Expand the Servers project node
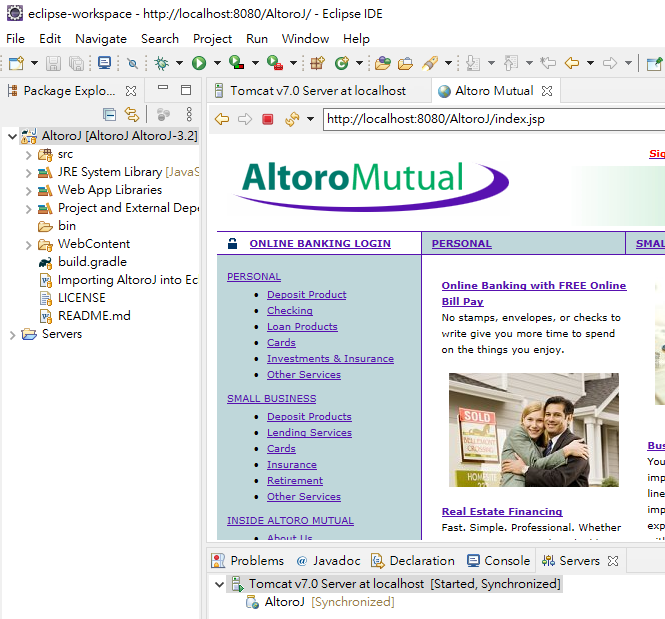 tap(12, 335)
